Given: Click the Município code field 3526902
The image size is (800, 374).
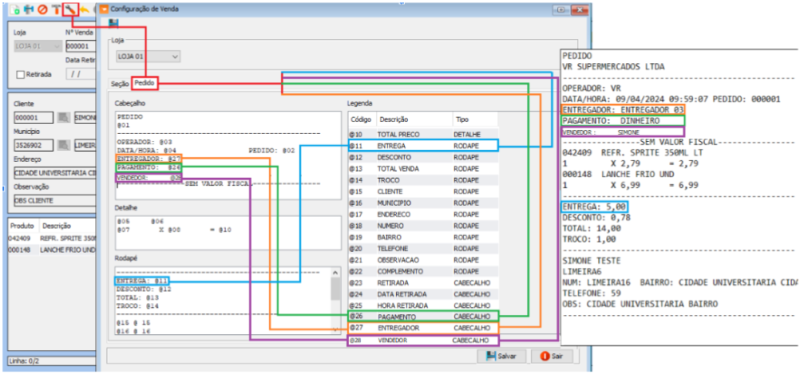Looking at the screenshot, I should (33, 145).
